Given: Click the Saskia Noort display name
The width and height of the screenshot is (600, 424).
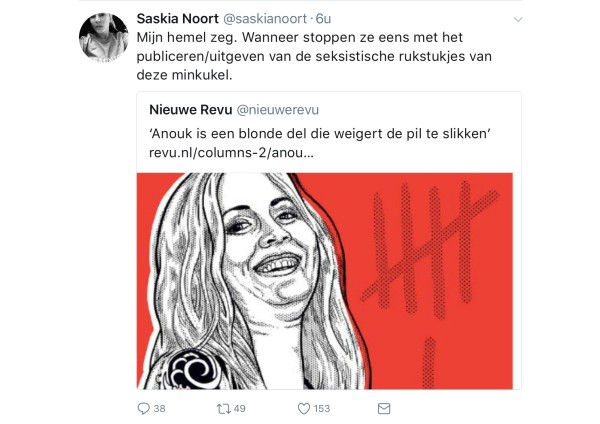Looking at the screenshot, I should coord(178,18).
